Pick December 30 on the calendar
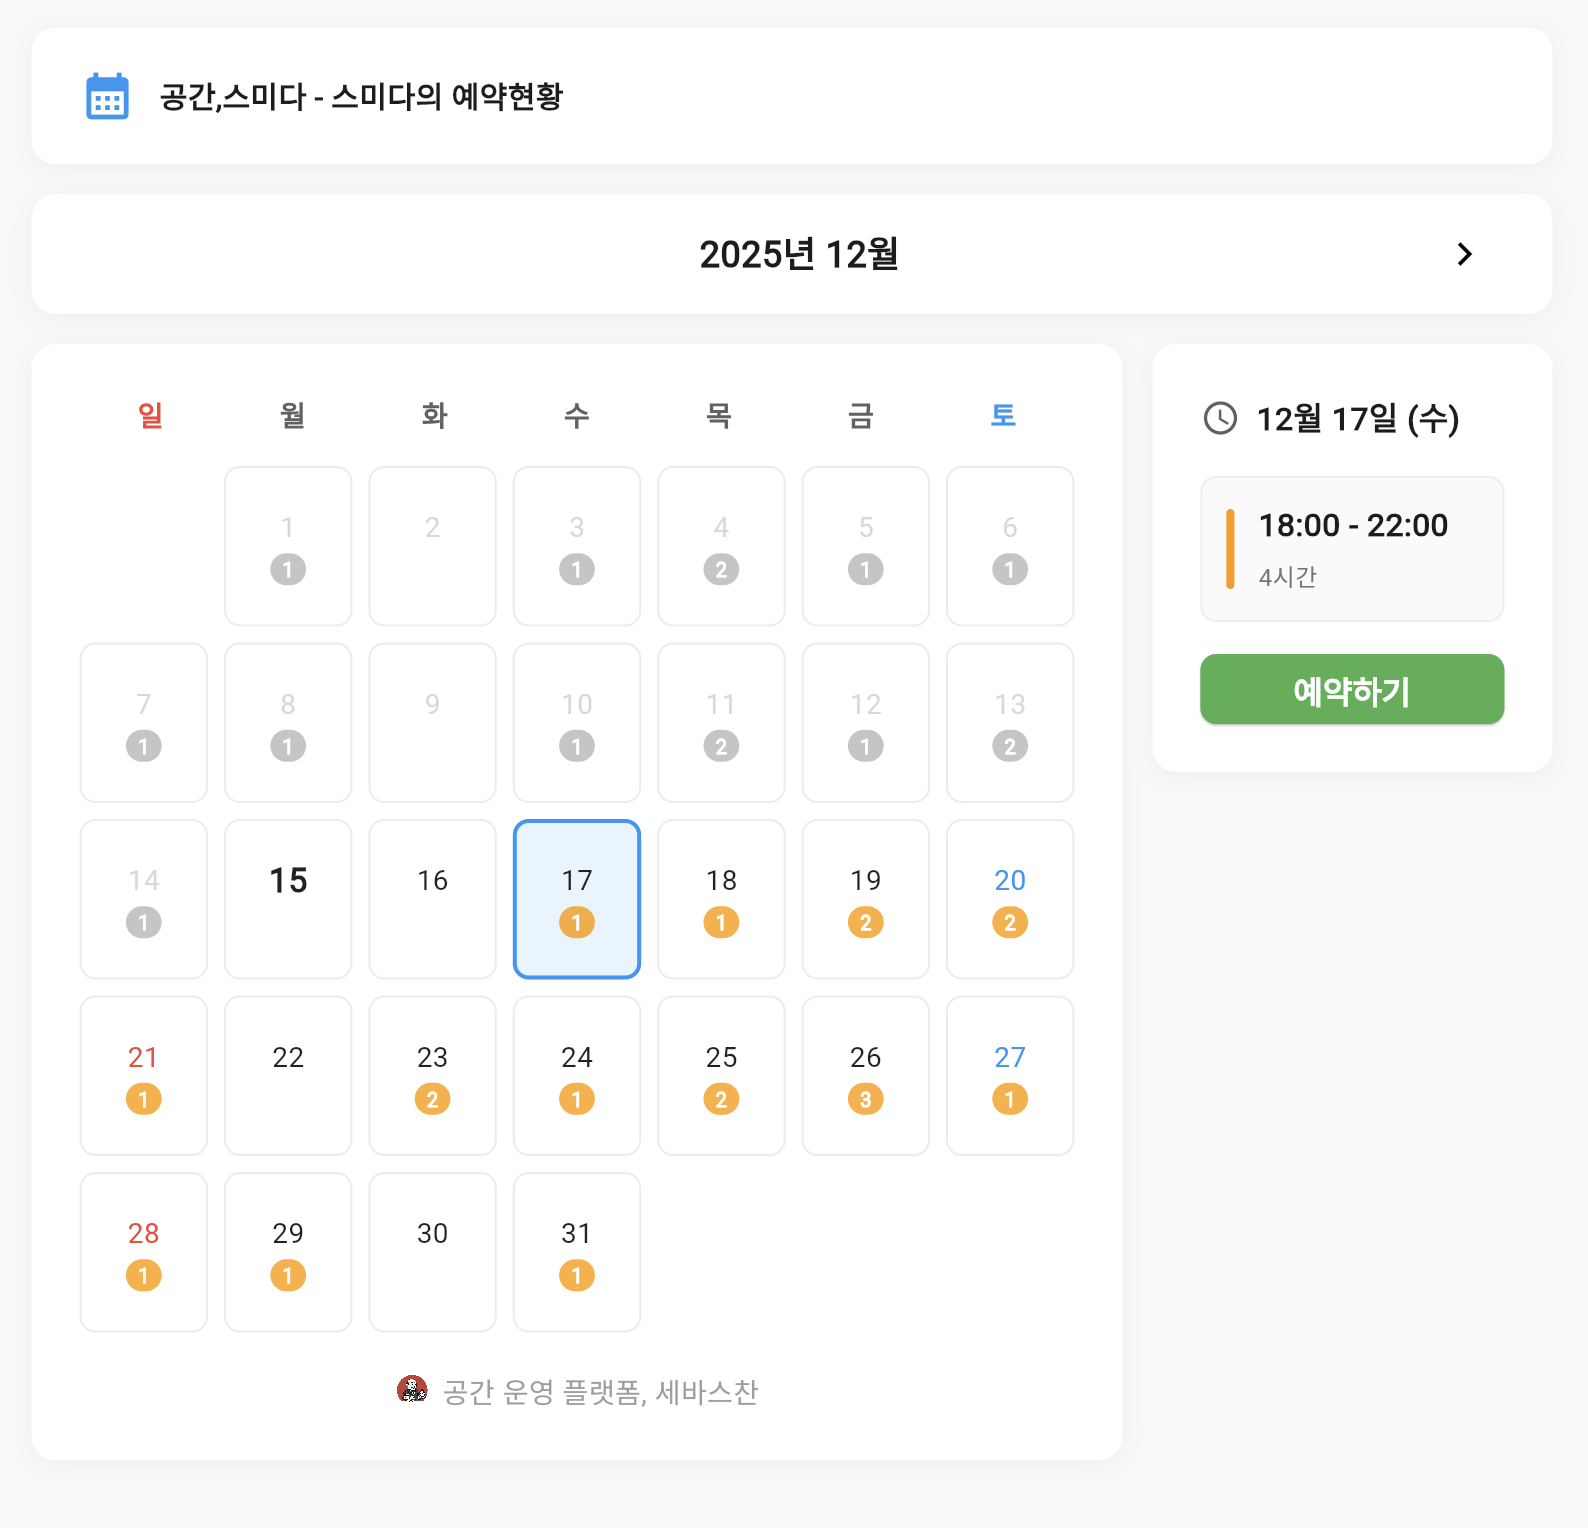The height and width of the screenshot is (1528, 1588). point(432,1250)
